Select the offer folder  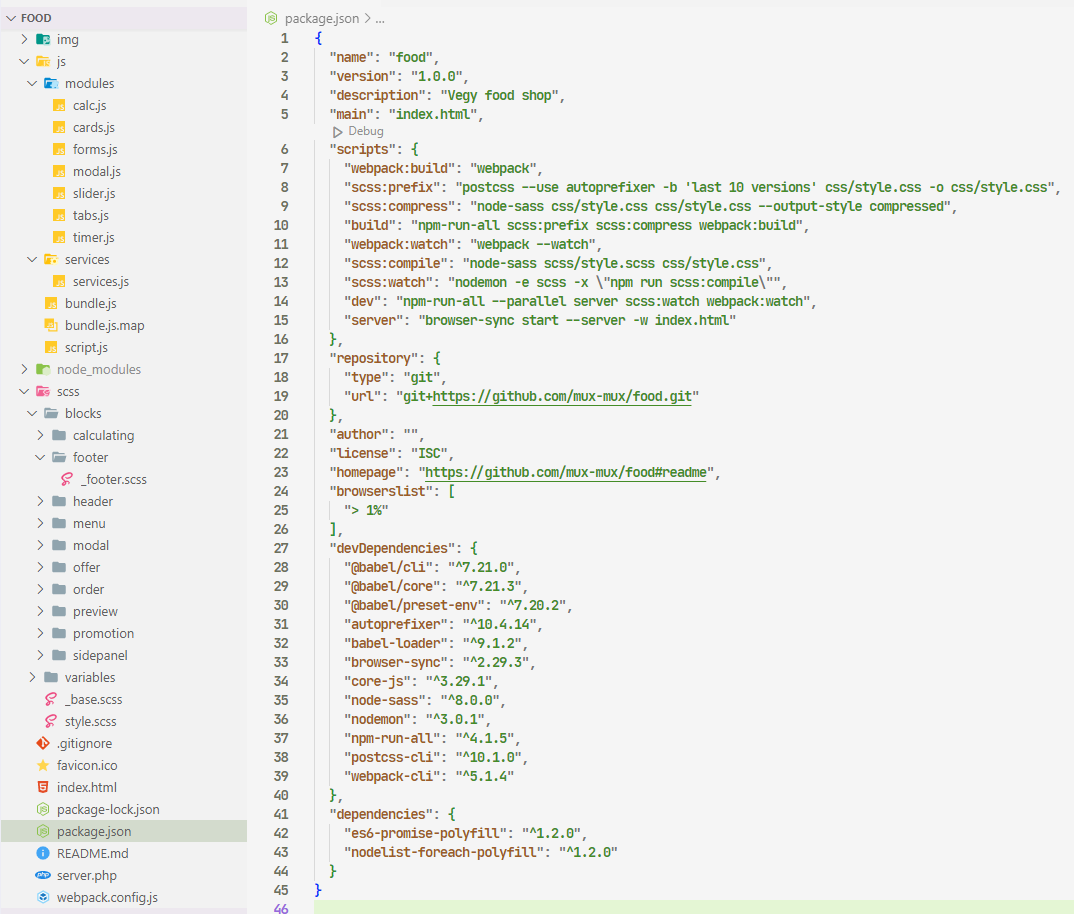coord(86,567)
